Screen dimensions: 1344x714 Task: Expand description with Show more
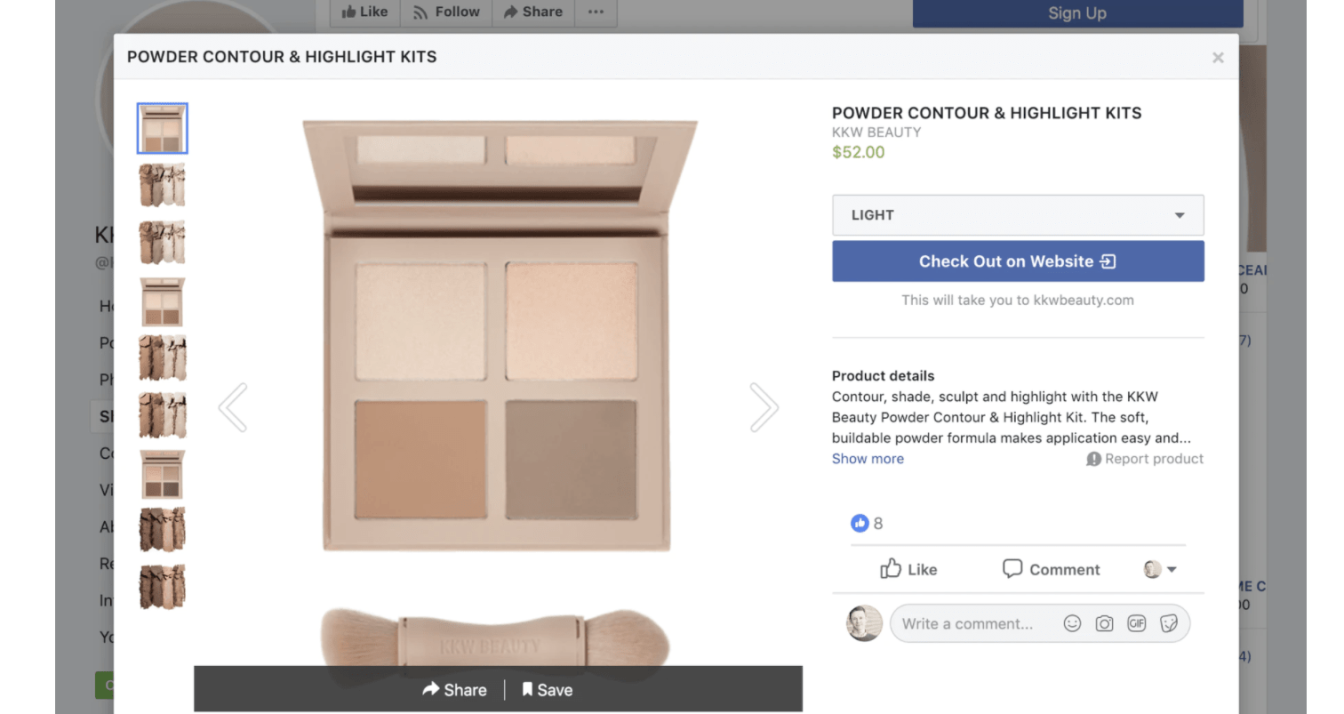pyautogui.click(x=868, y=459)
